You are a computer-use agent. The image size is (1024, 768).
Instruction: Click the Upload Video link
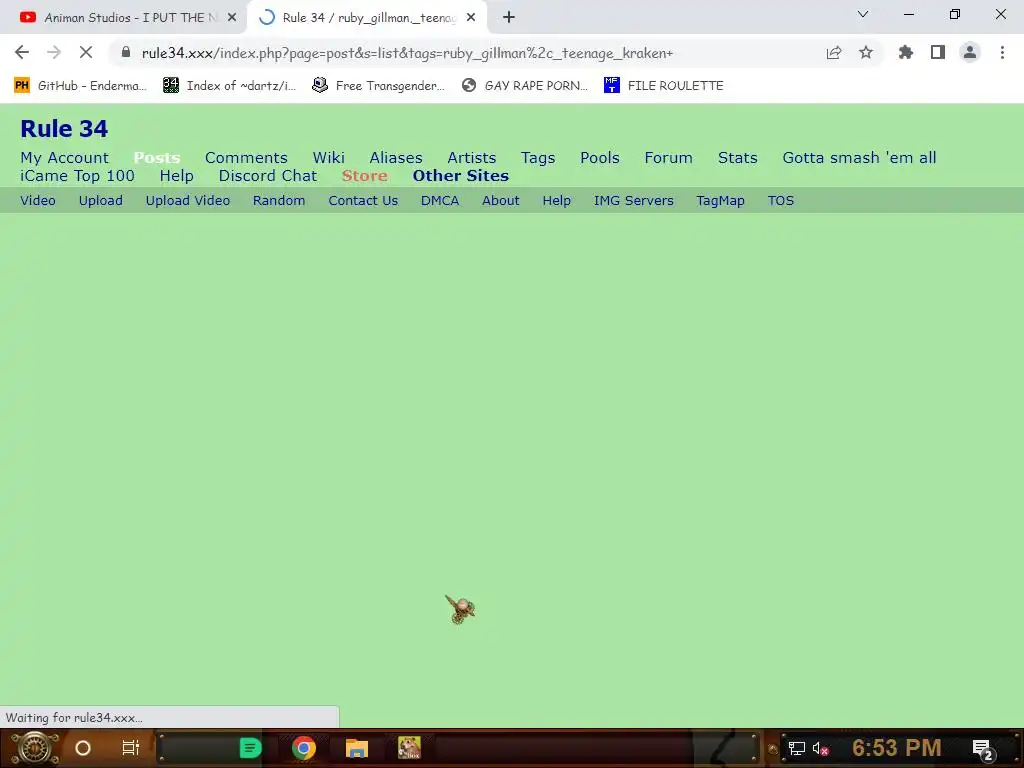tap(187, 200)
